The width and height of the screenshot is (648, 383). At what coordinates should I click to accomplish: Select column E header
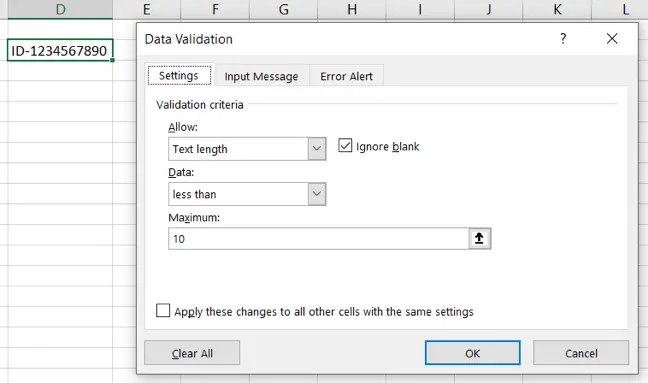point(147,9)
